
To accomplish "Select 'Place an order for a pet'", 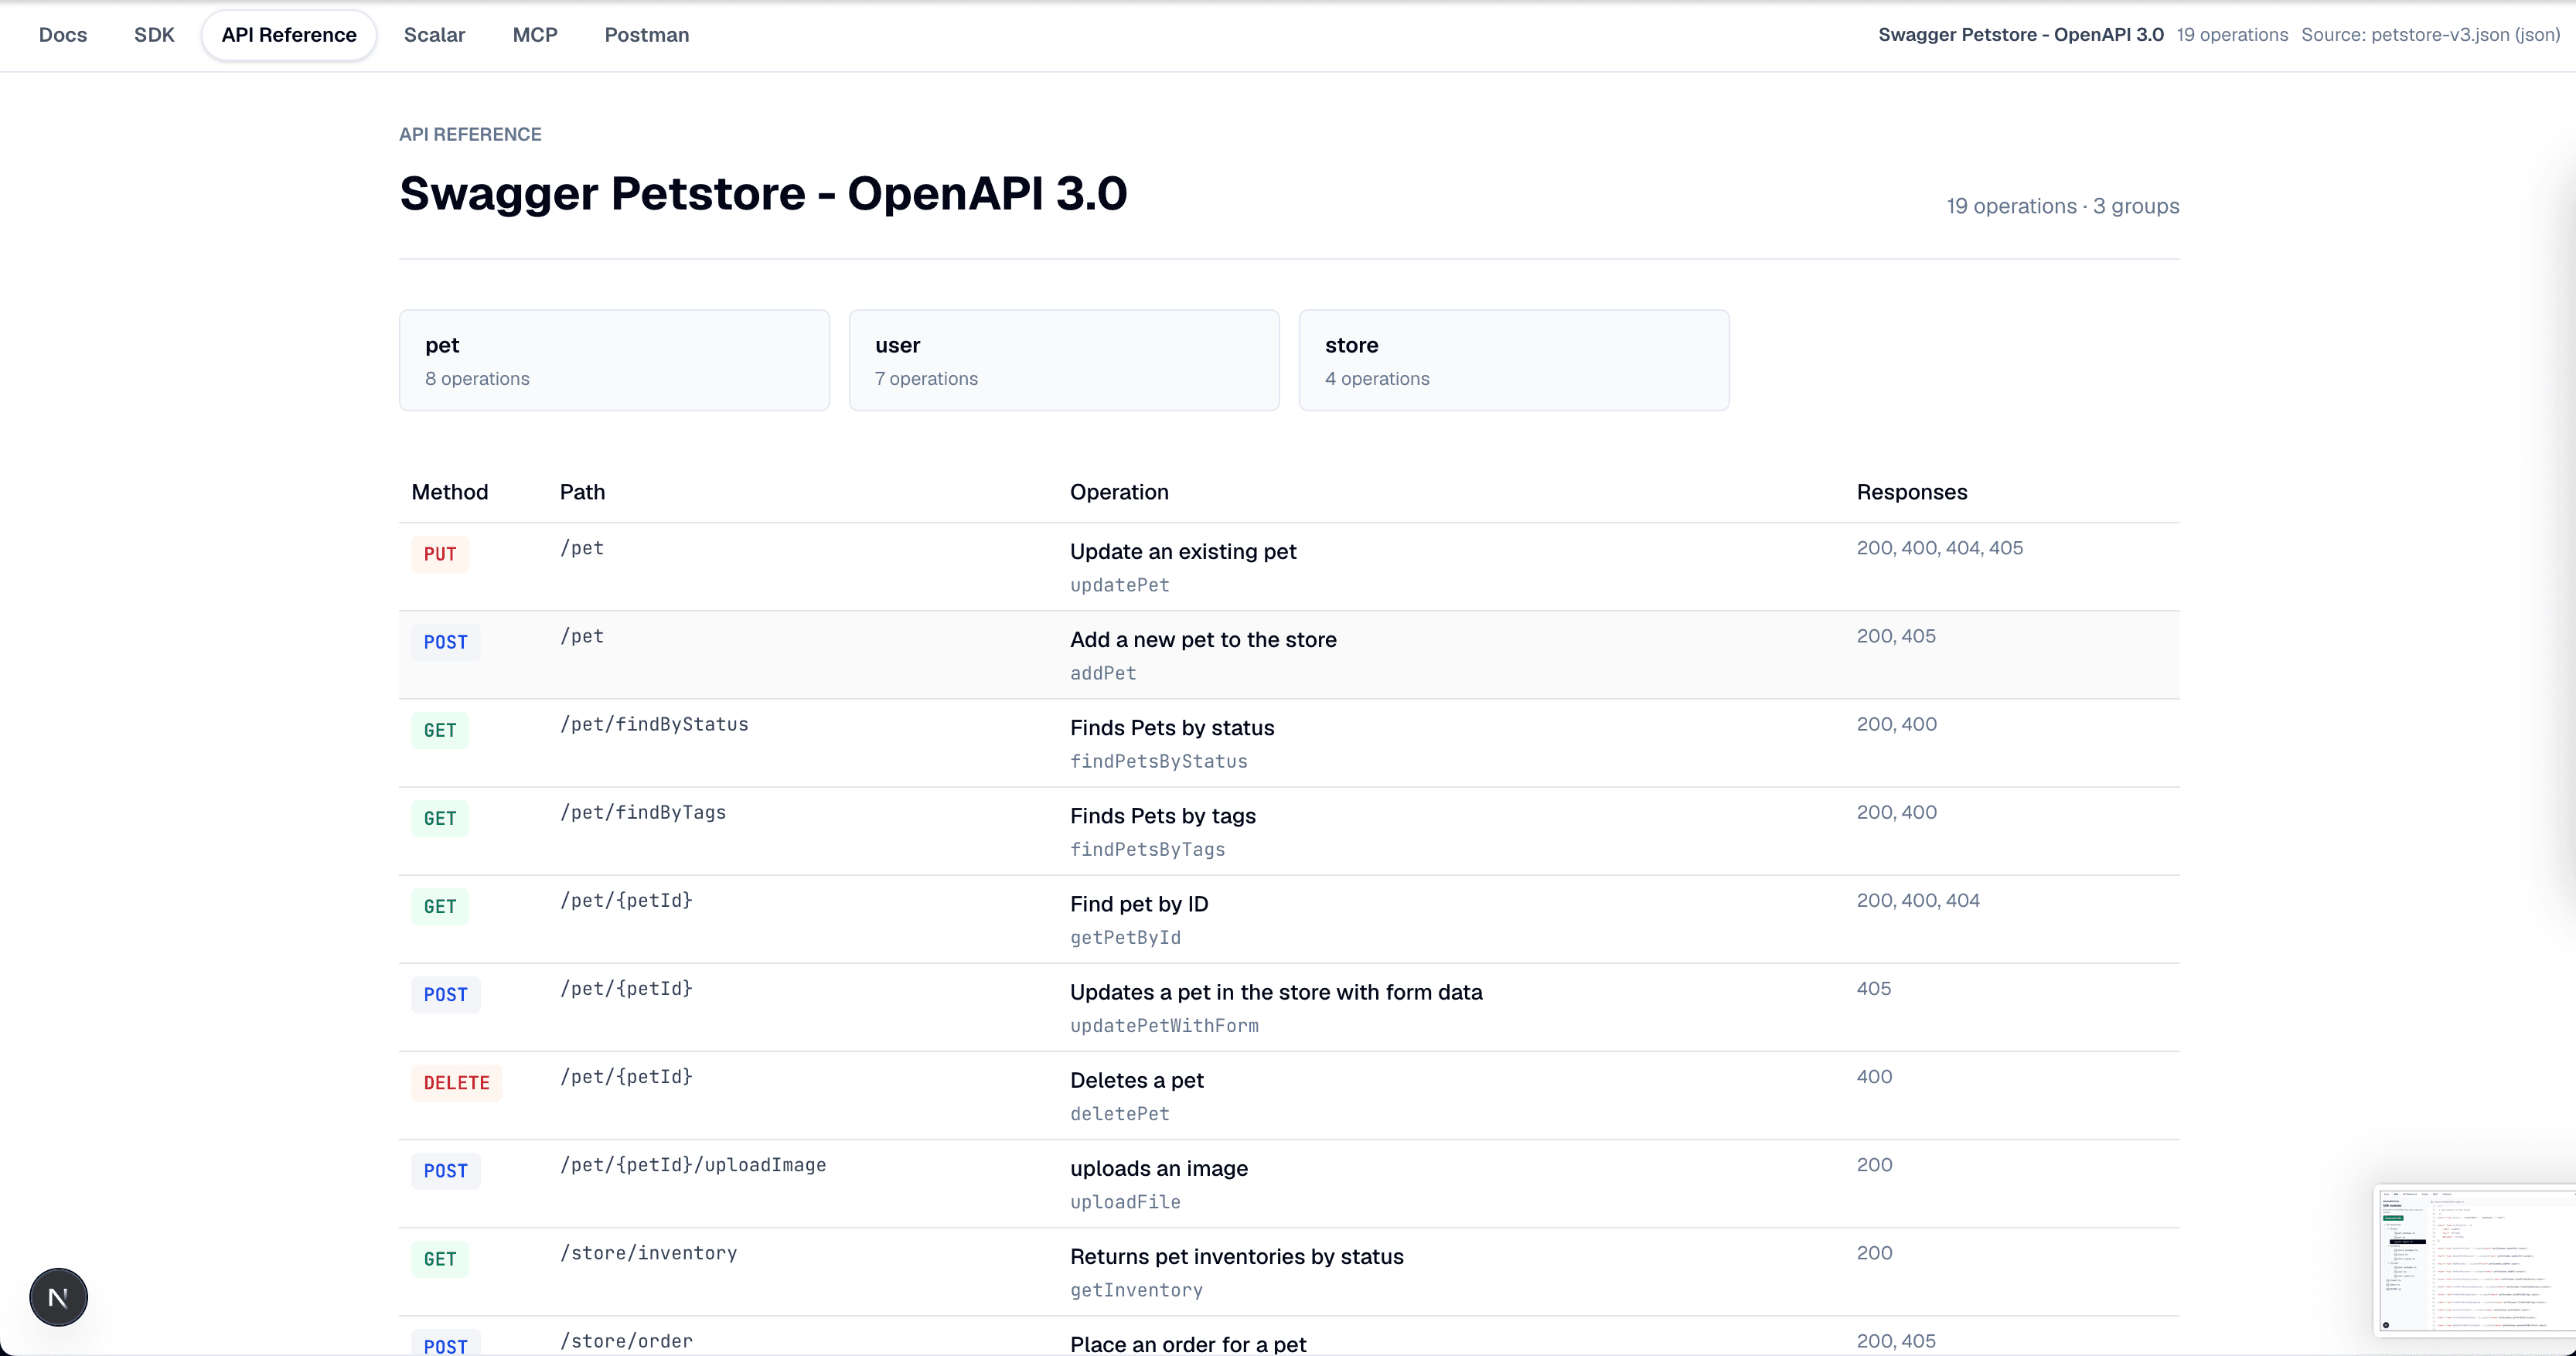I will (1188, 1344).
